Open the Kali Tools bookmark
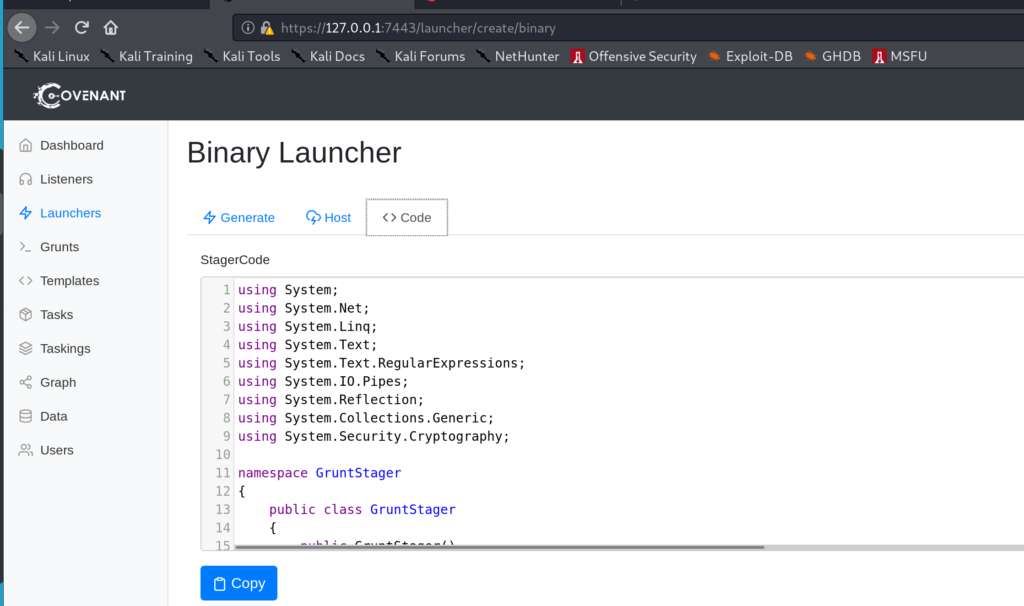Screen dimensions: 1024x606 pyautogui.click(x=242, y=56)
